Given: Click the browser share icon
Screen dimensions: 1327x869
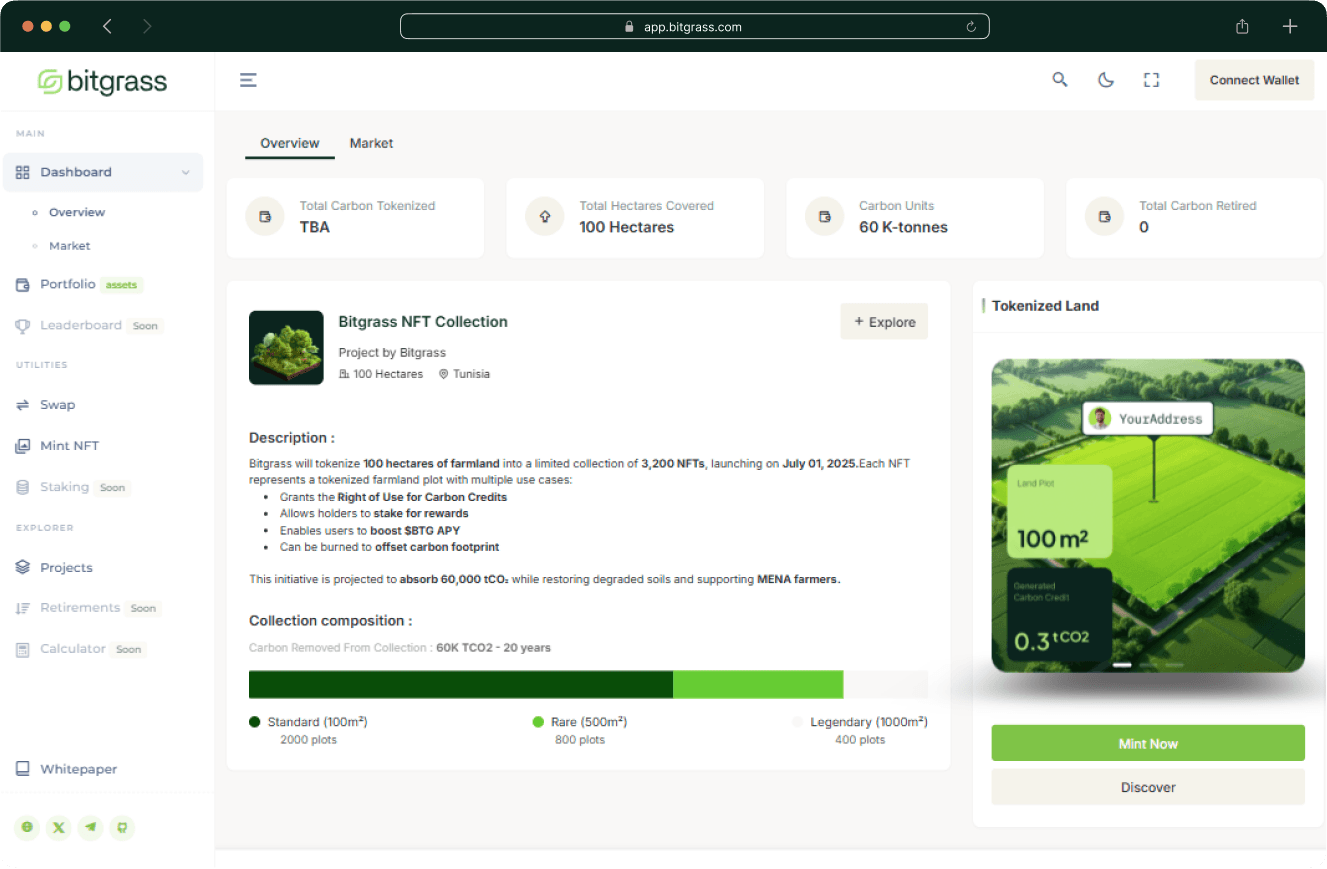Looking at the screenshot, I should [1242, 27].
